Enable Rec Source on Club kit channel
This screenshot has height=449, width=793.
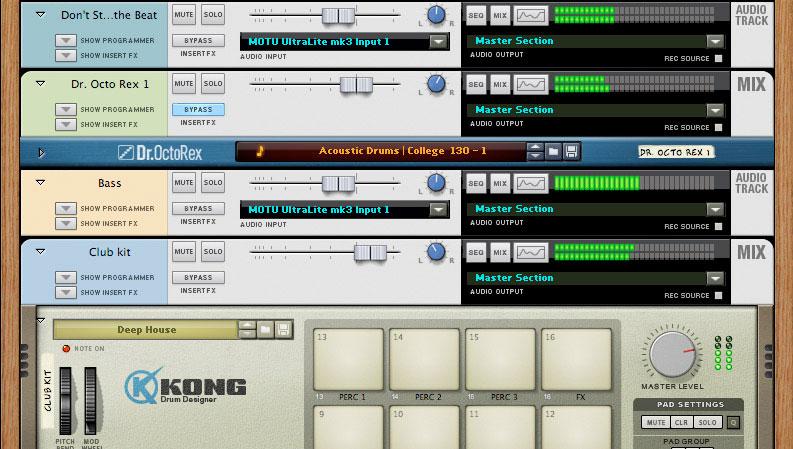[719, 295]
